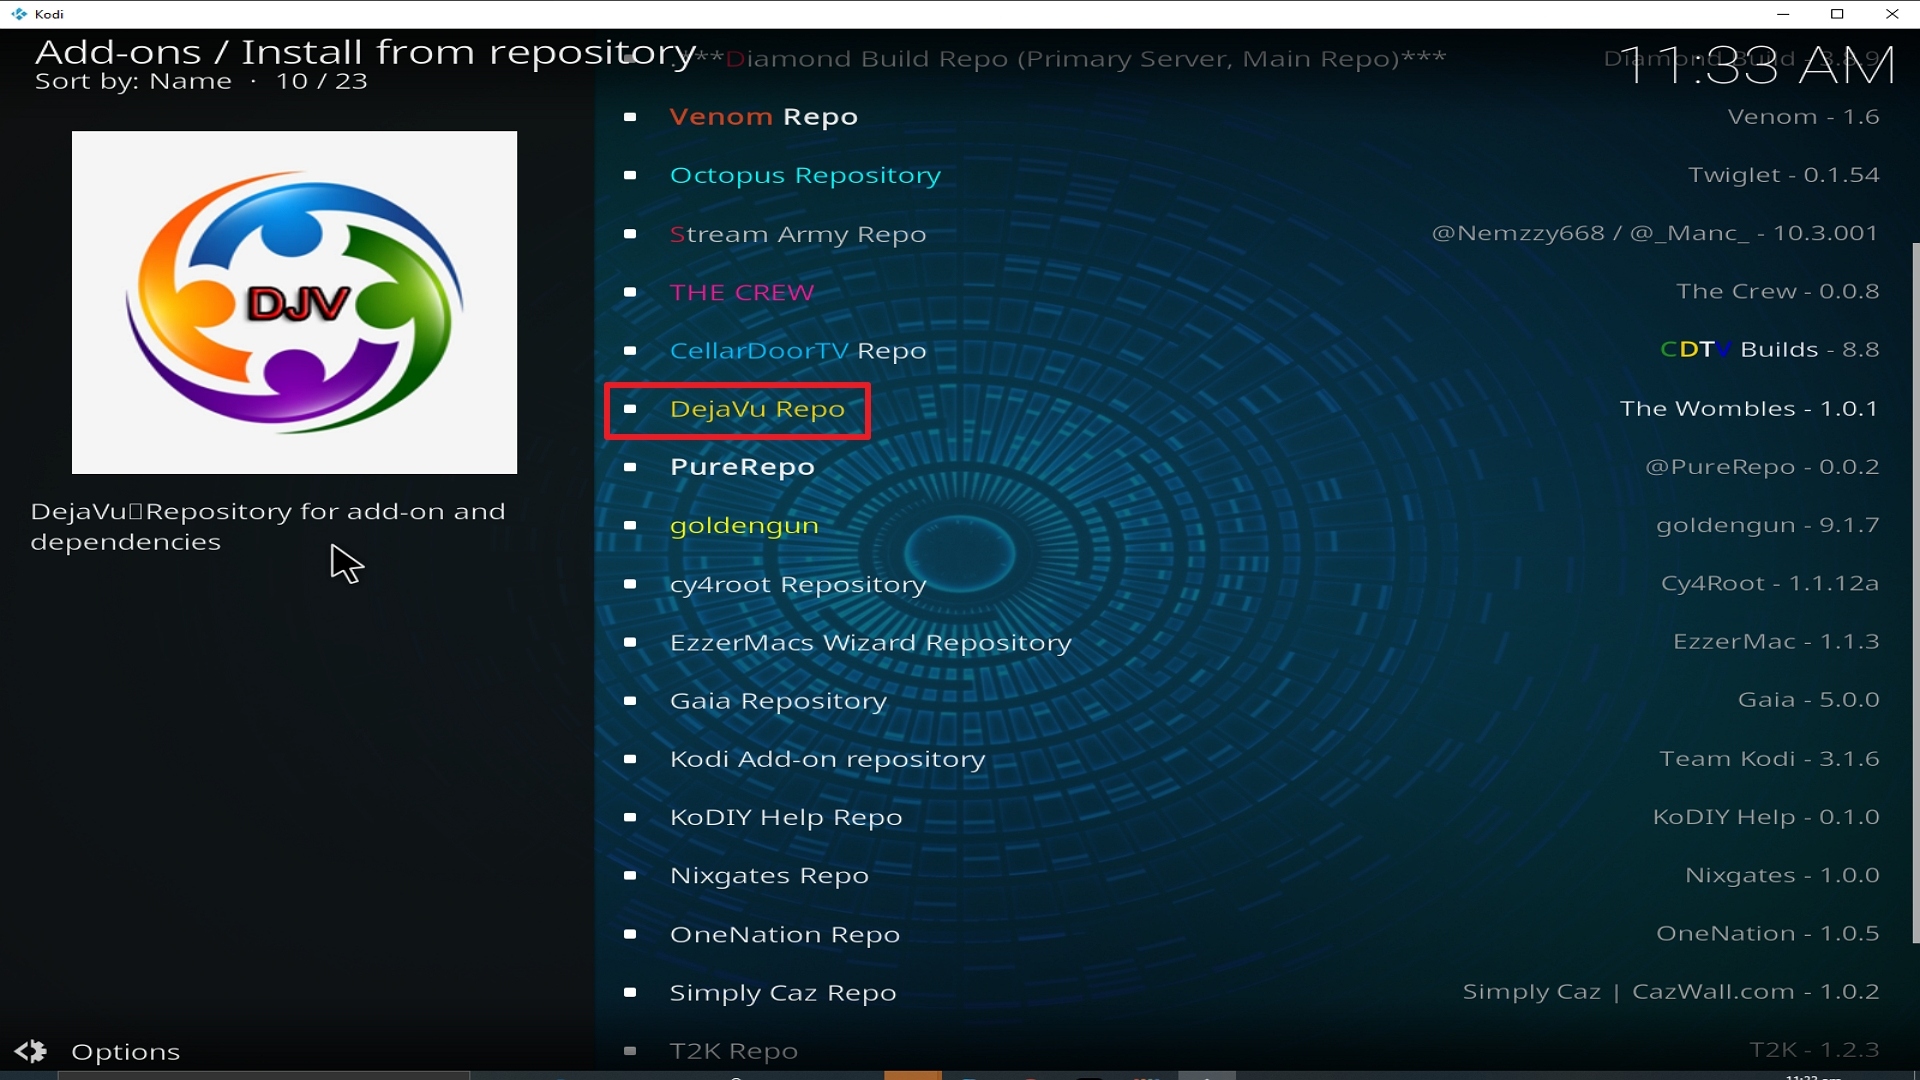Click OneNation - 1.0.5 label
1920x1080 pixels.
click(1768, 934)
